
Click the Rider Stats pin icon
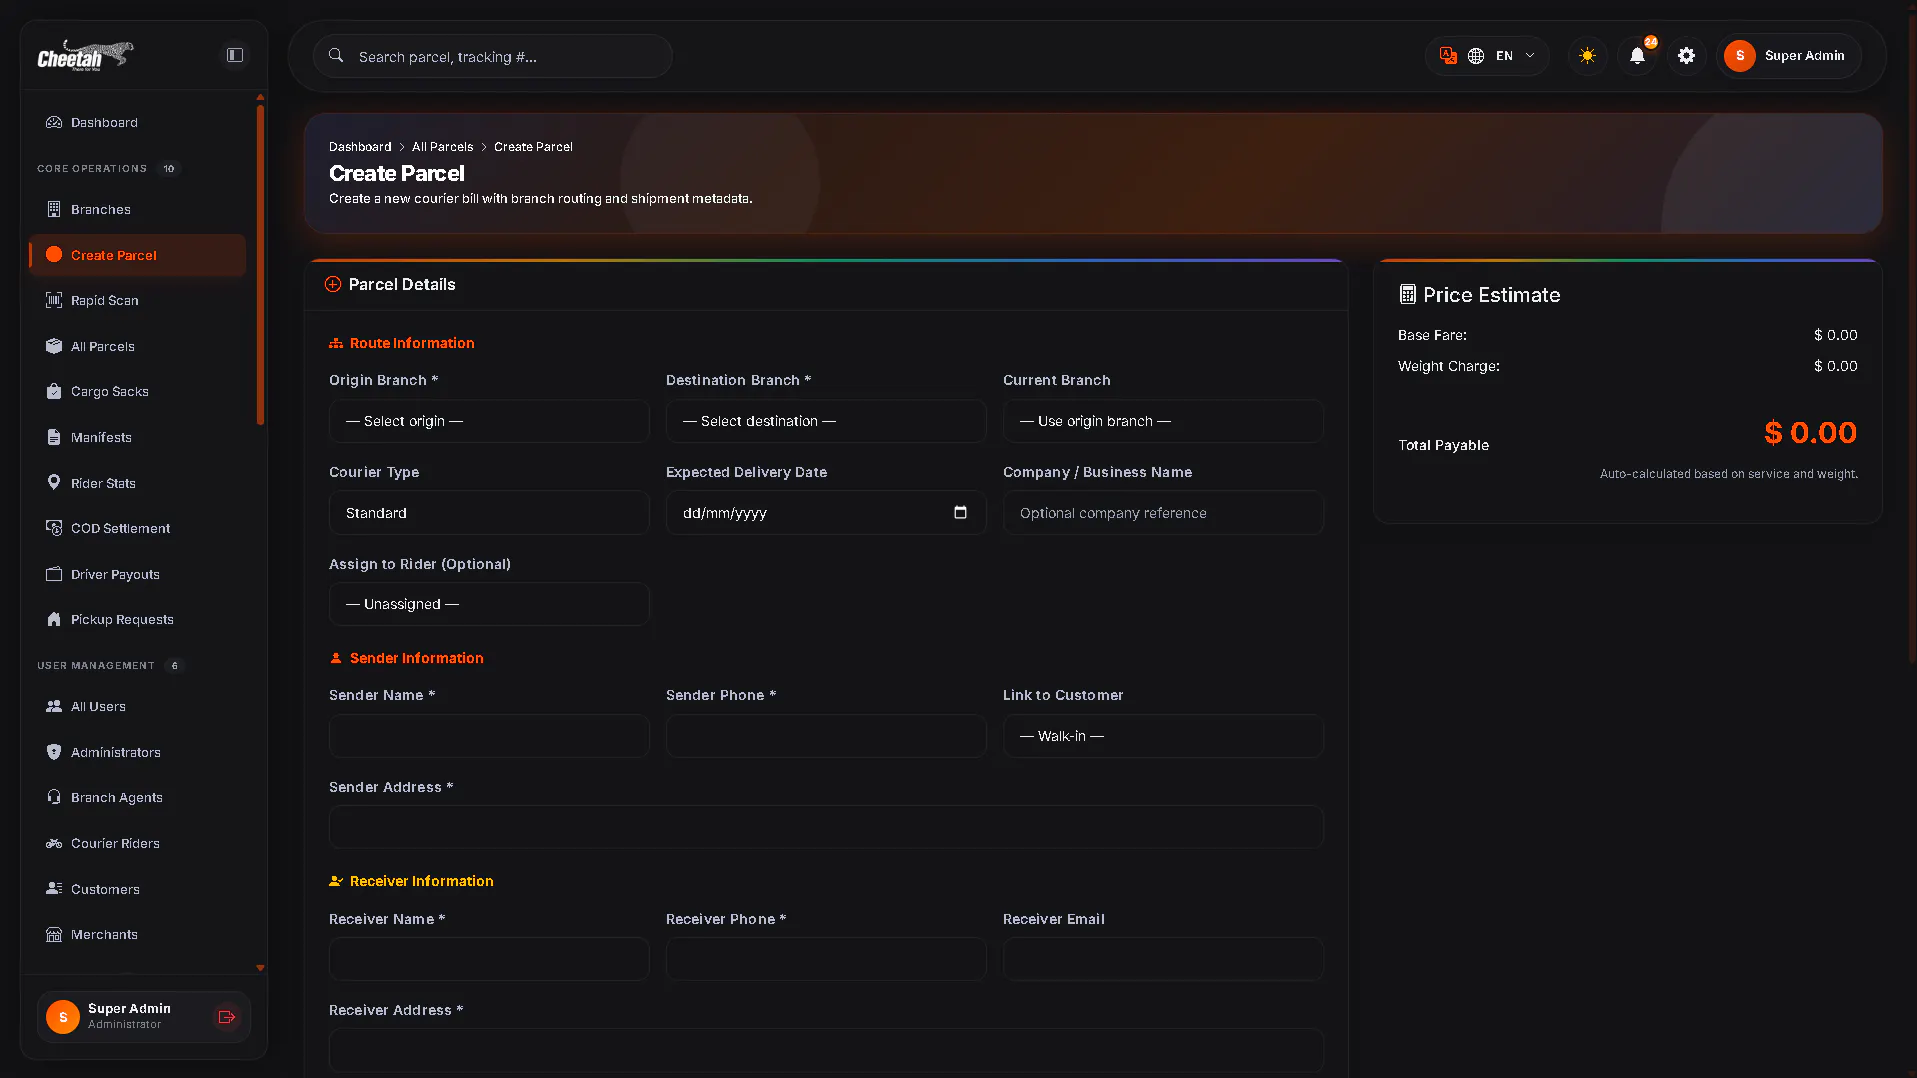(x=54, y=483)
